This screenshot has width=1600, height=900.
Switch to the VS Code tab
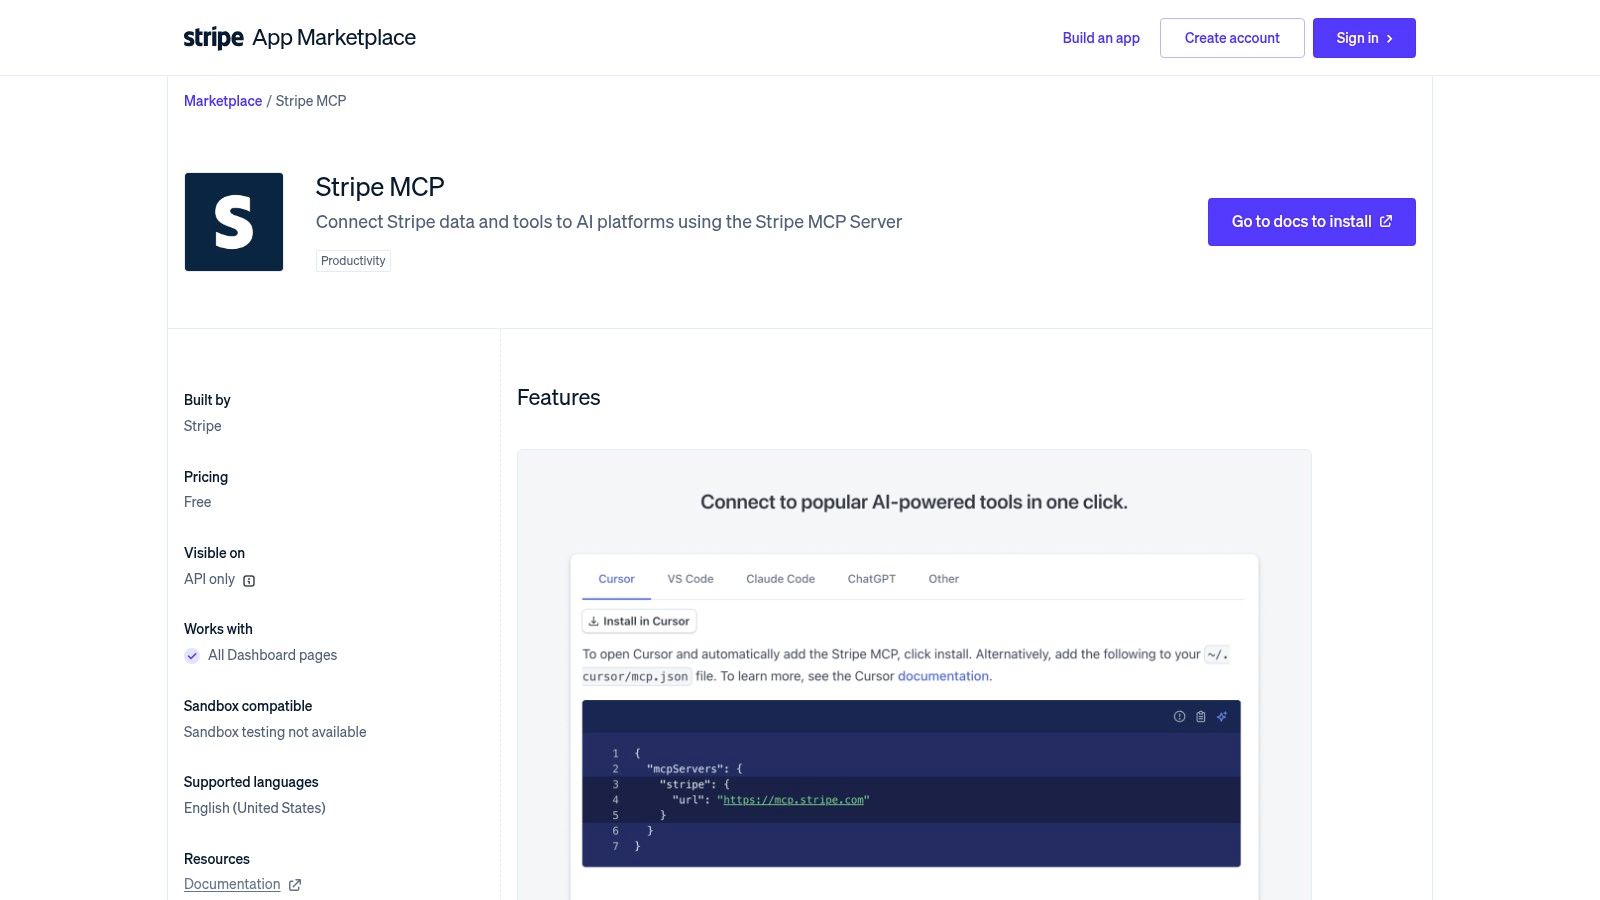click(x=691, y=579)
